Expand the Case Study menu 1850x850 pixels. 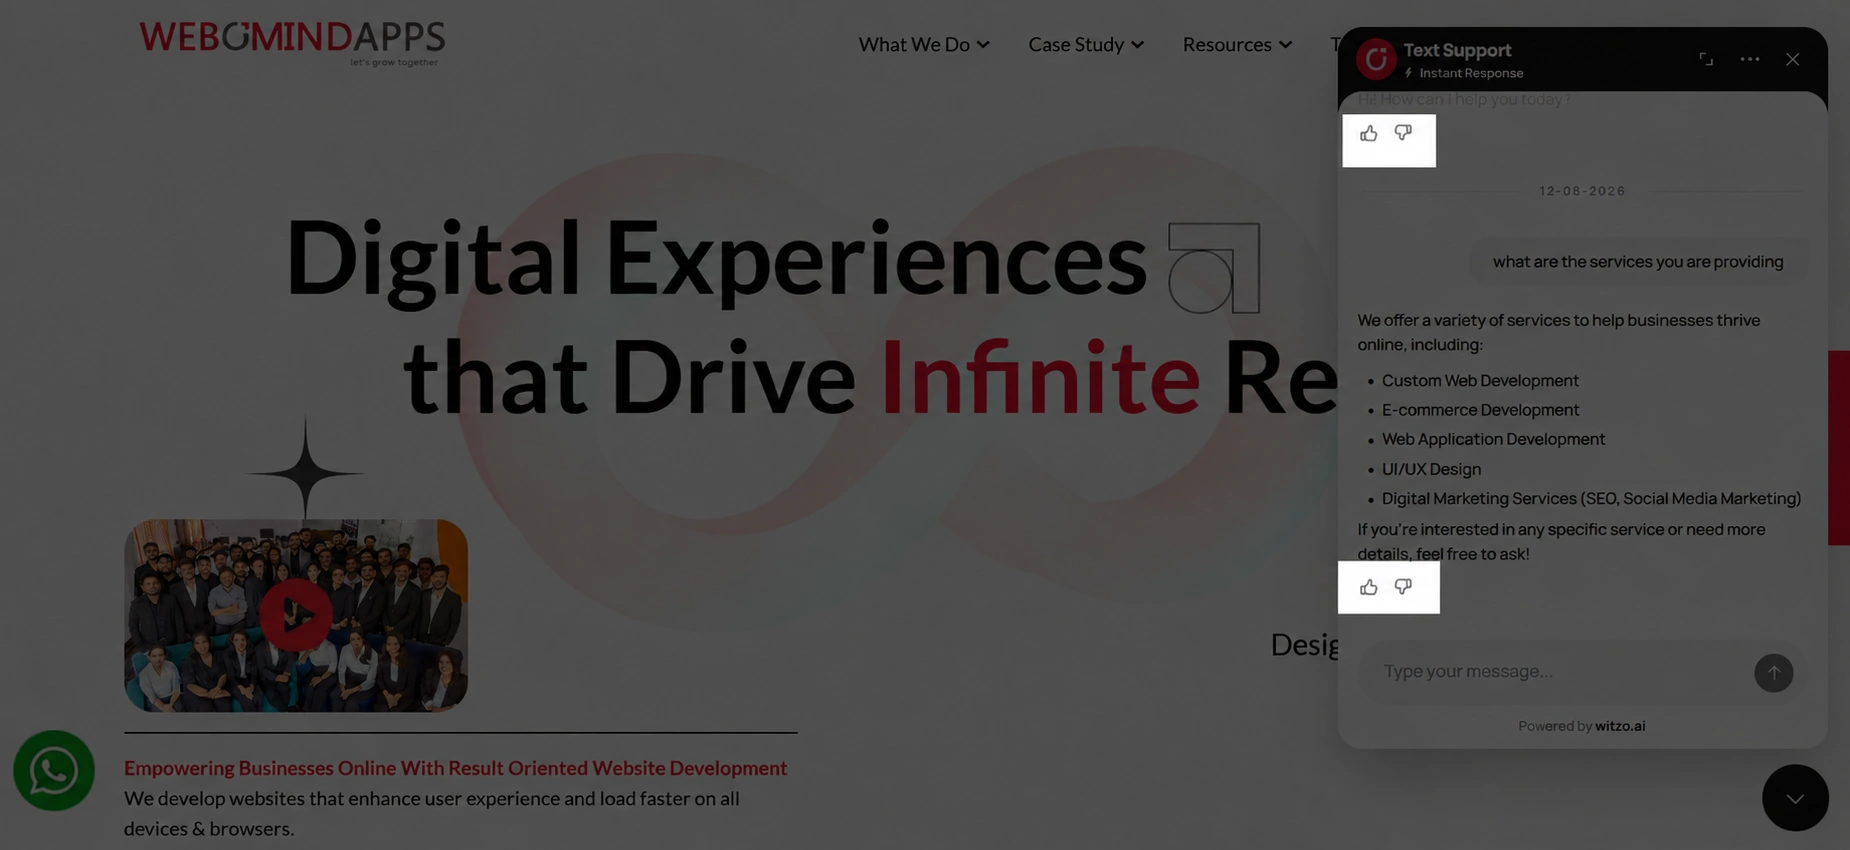1086,44
